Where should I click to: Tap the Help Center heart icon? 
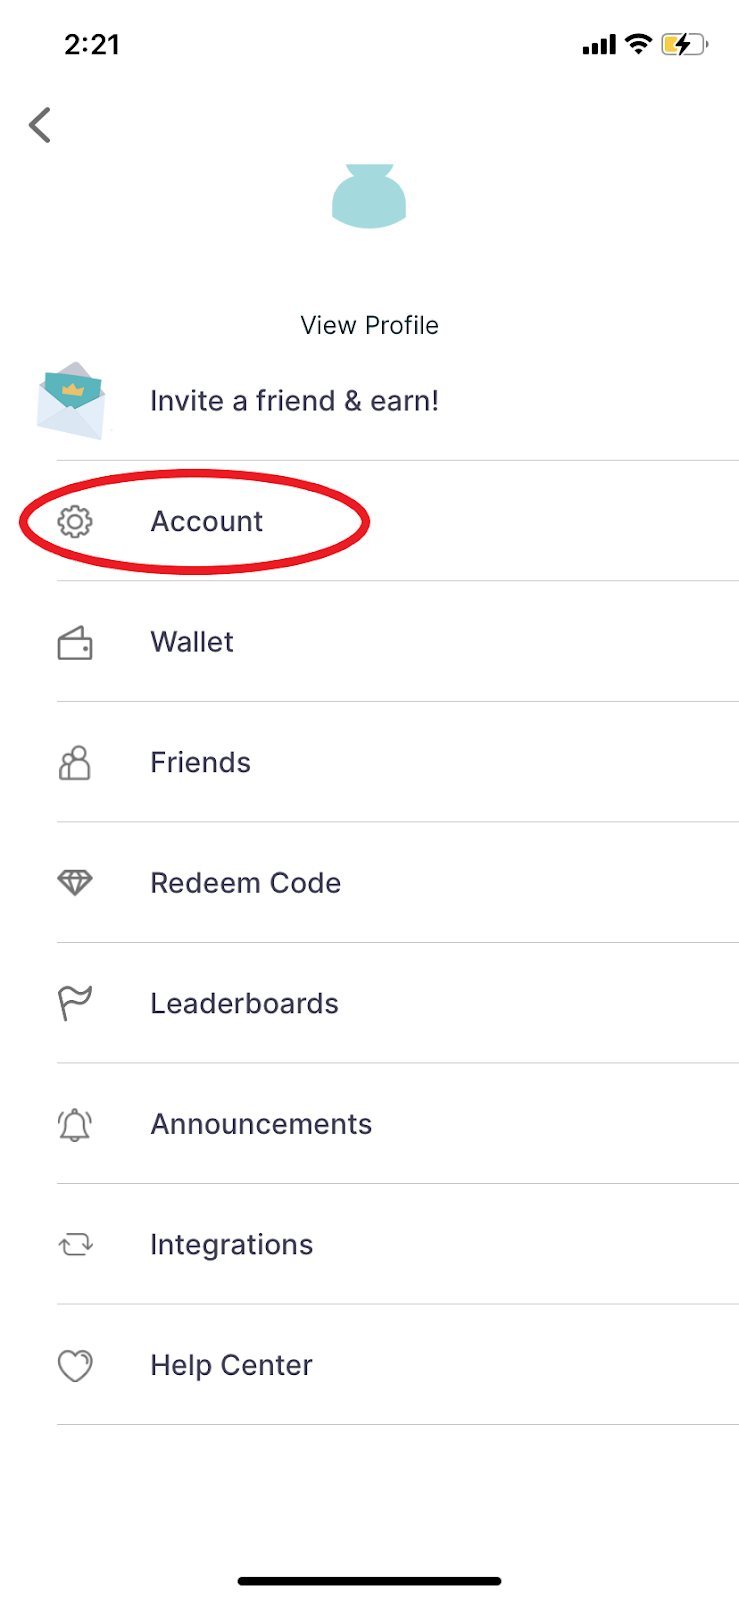coord(75,1366)
